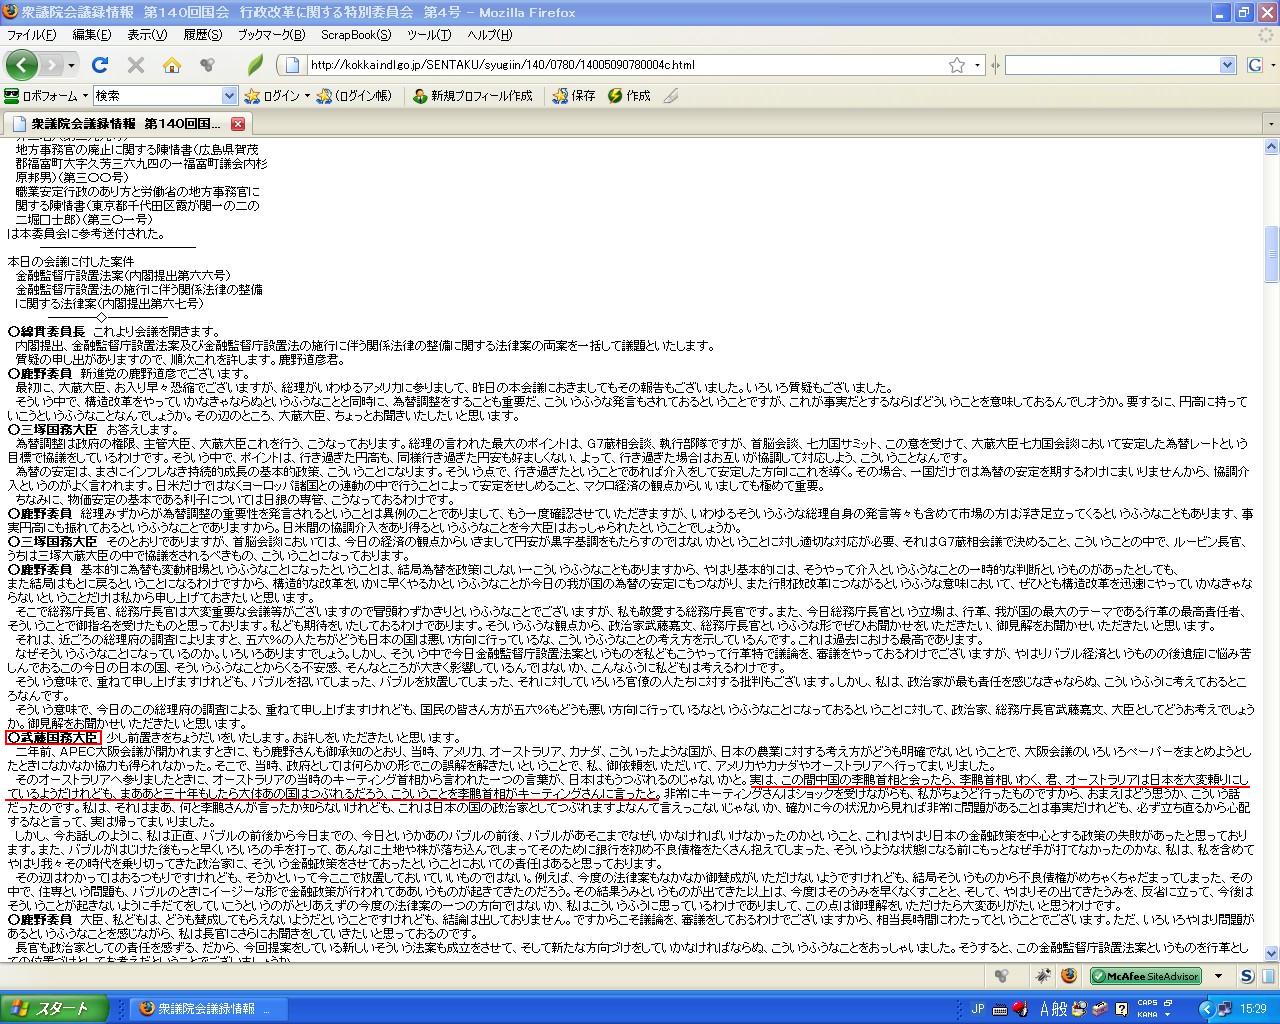Click the gray gears icon in navigation toolbar
1280x1024 pixels.
[x=208, y=65]
